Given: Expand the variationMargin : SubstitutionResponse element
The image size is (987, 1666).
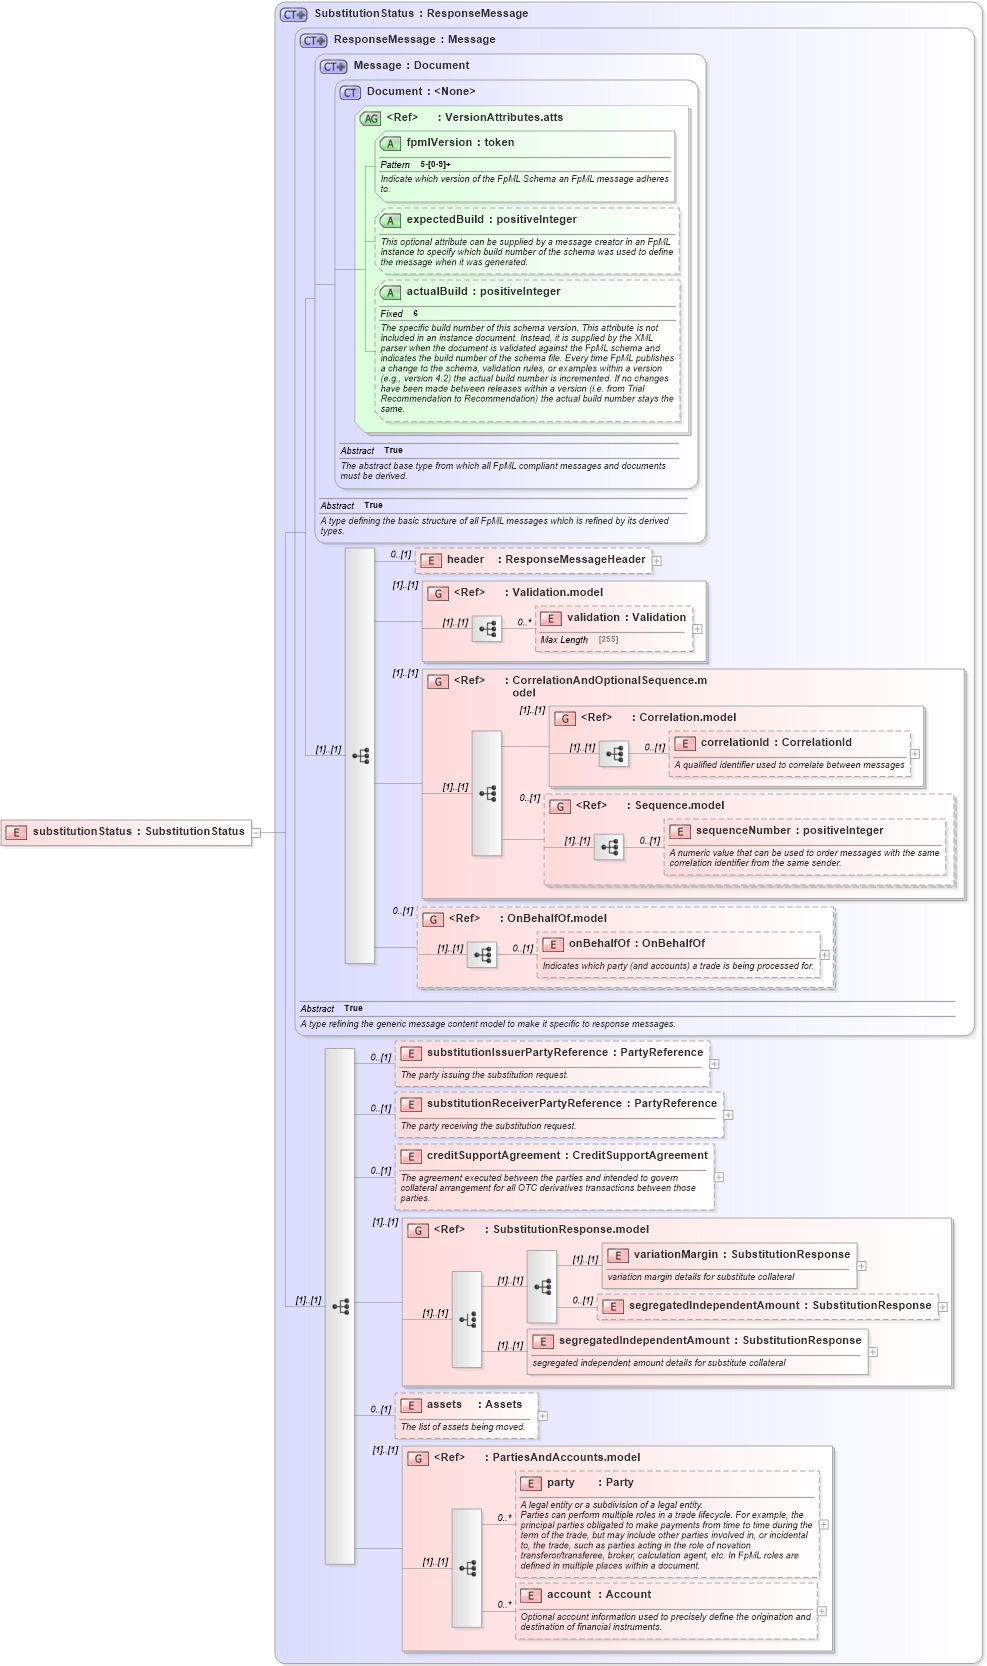Looking at the screenshot, I should pos(862,1266).
